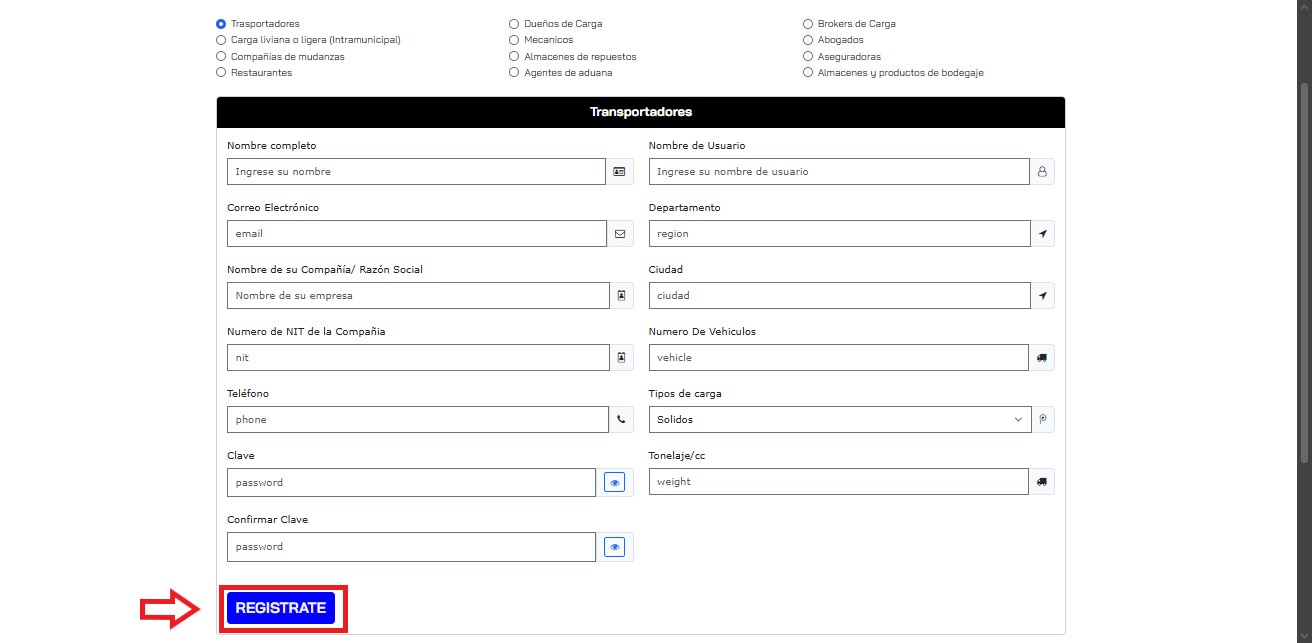This screenshot has height=643, width=1312.
Task: Select the Agentes de aduana radio option
Action: (514, 73)
